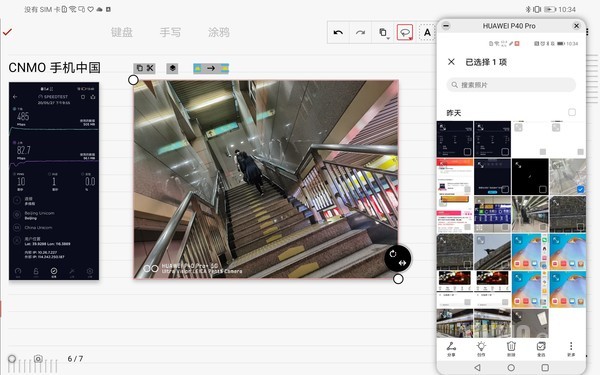Viewport: 600px width, 375px height.
Task: Click the 昨天 date header
Action: 454,112
